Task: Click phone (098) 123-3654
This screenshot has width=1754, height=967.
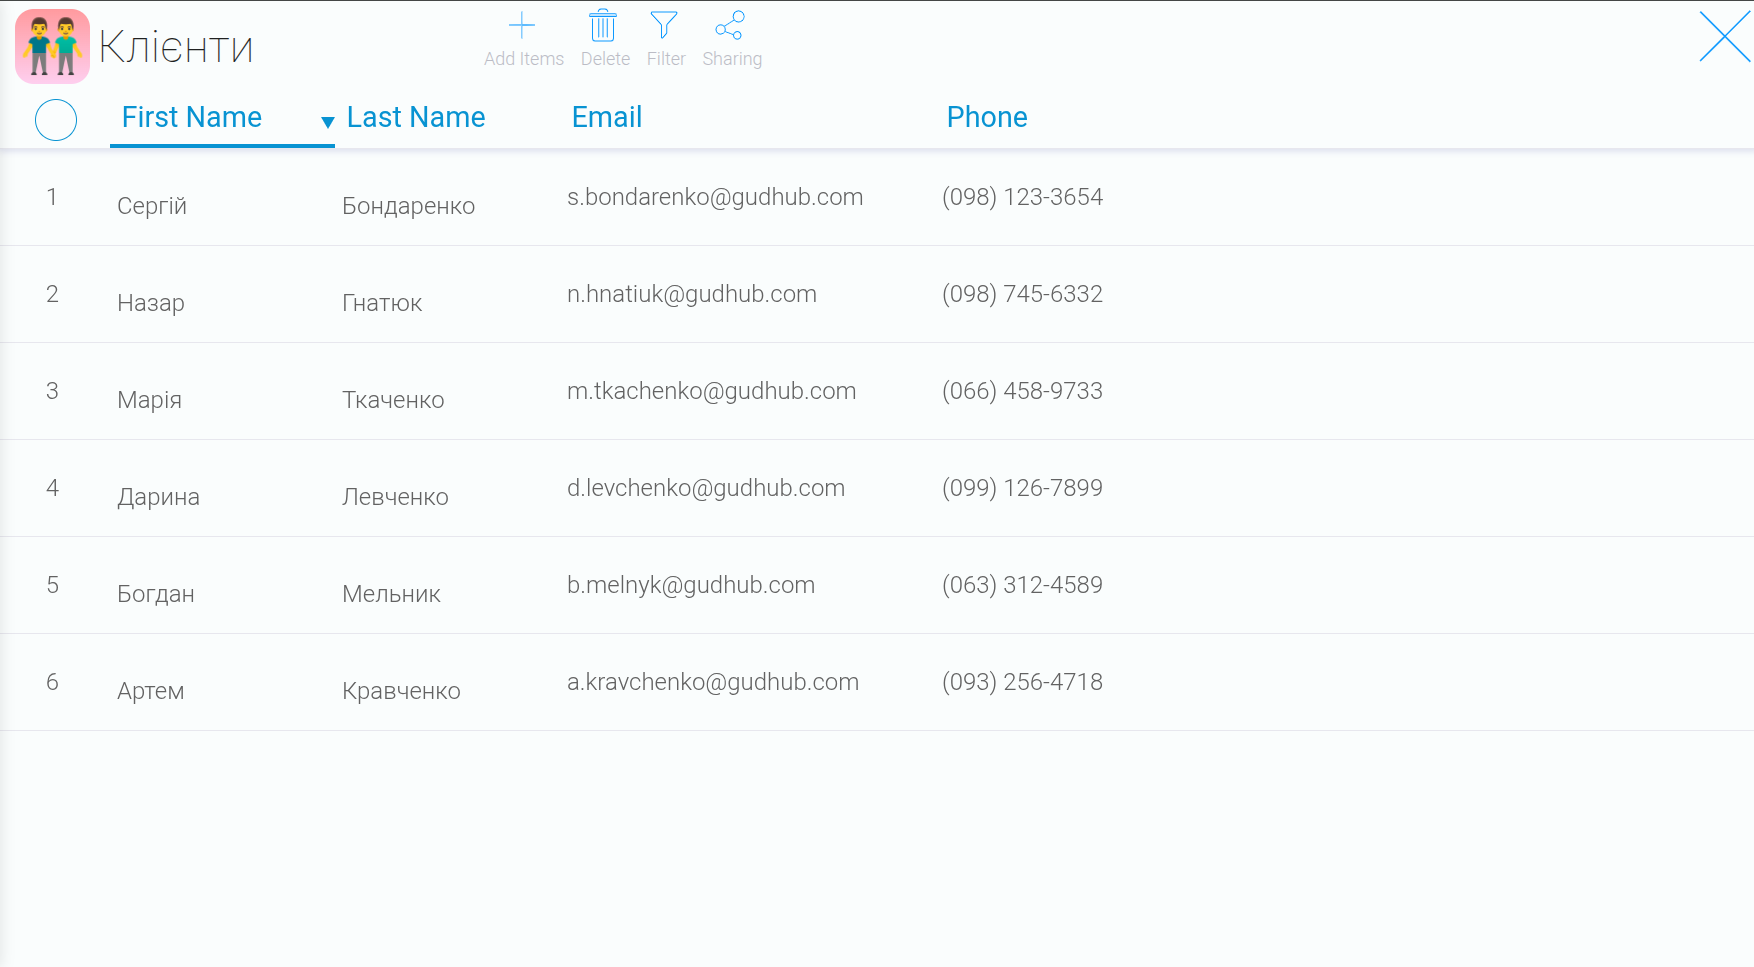Action: tap(1022, 197)
